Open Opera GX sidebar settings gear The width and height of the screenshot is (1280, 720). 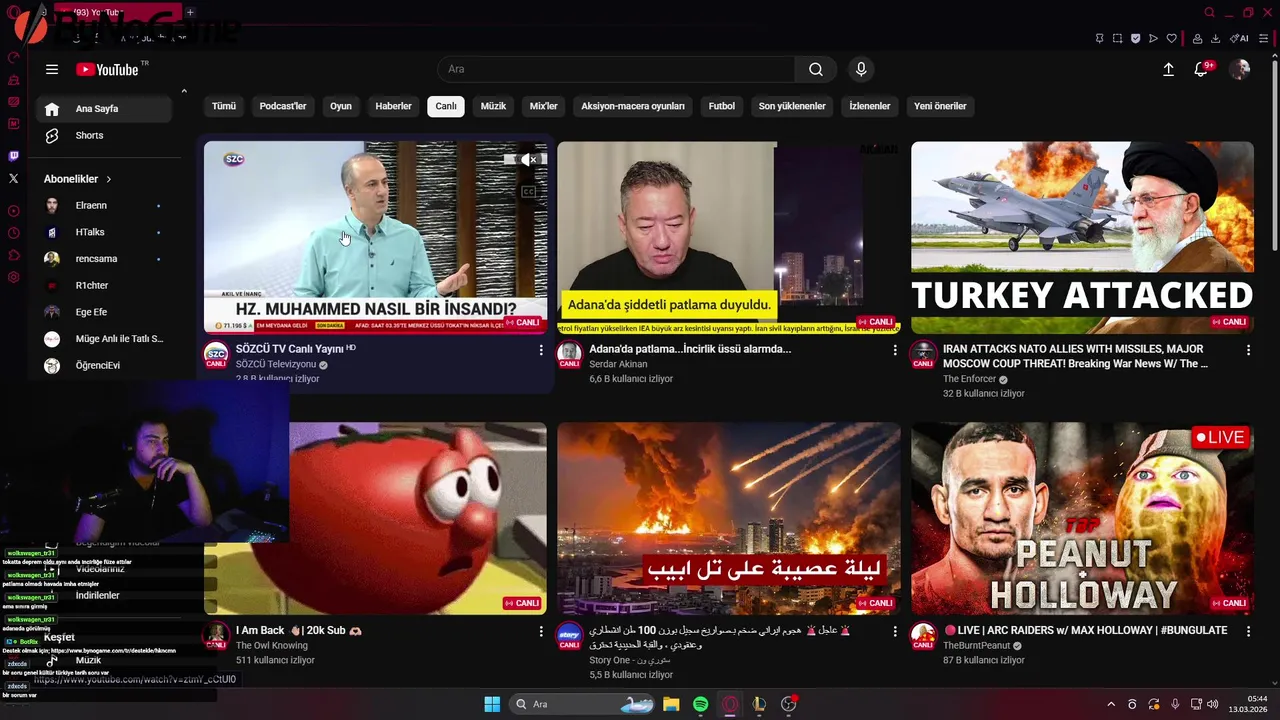click(x=13, y=277)
